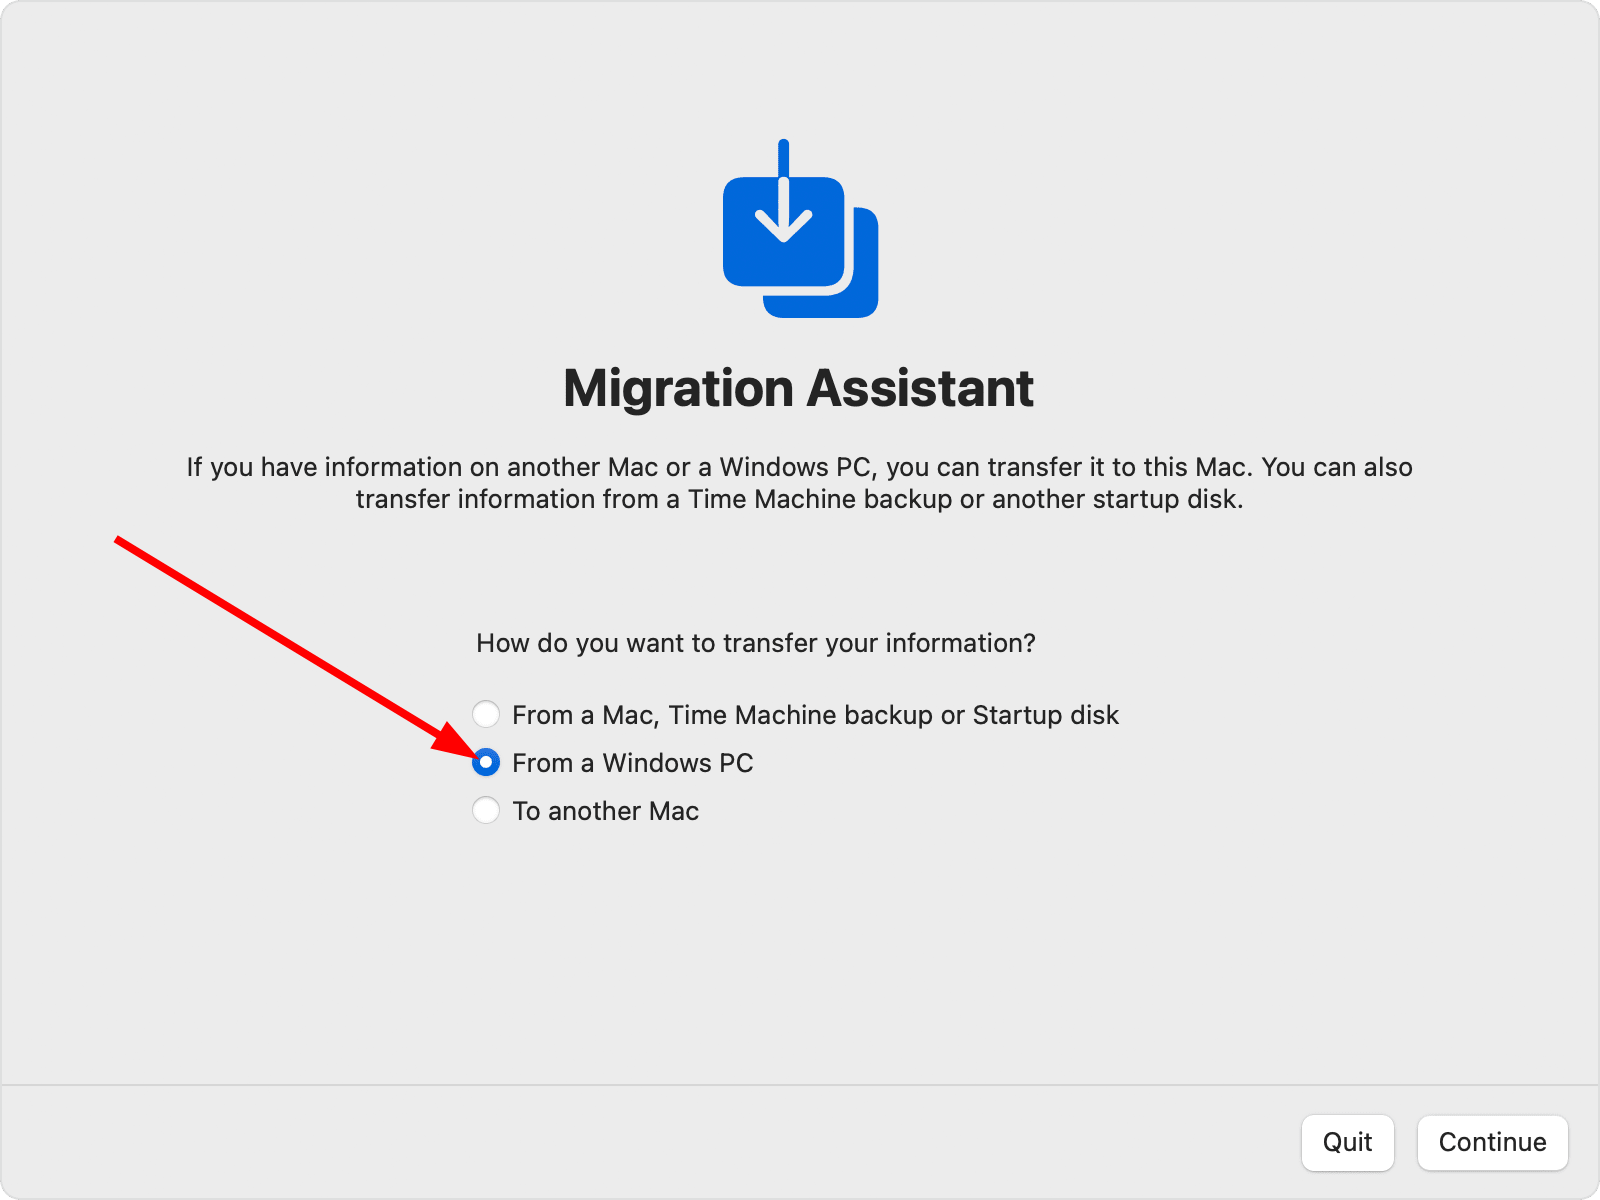Click the "From a Windows PC" label

[x=632, y=763]
